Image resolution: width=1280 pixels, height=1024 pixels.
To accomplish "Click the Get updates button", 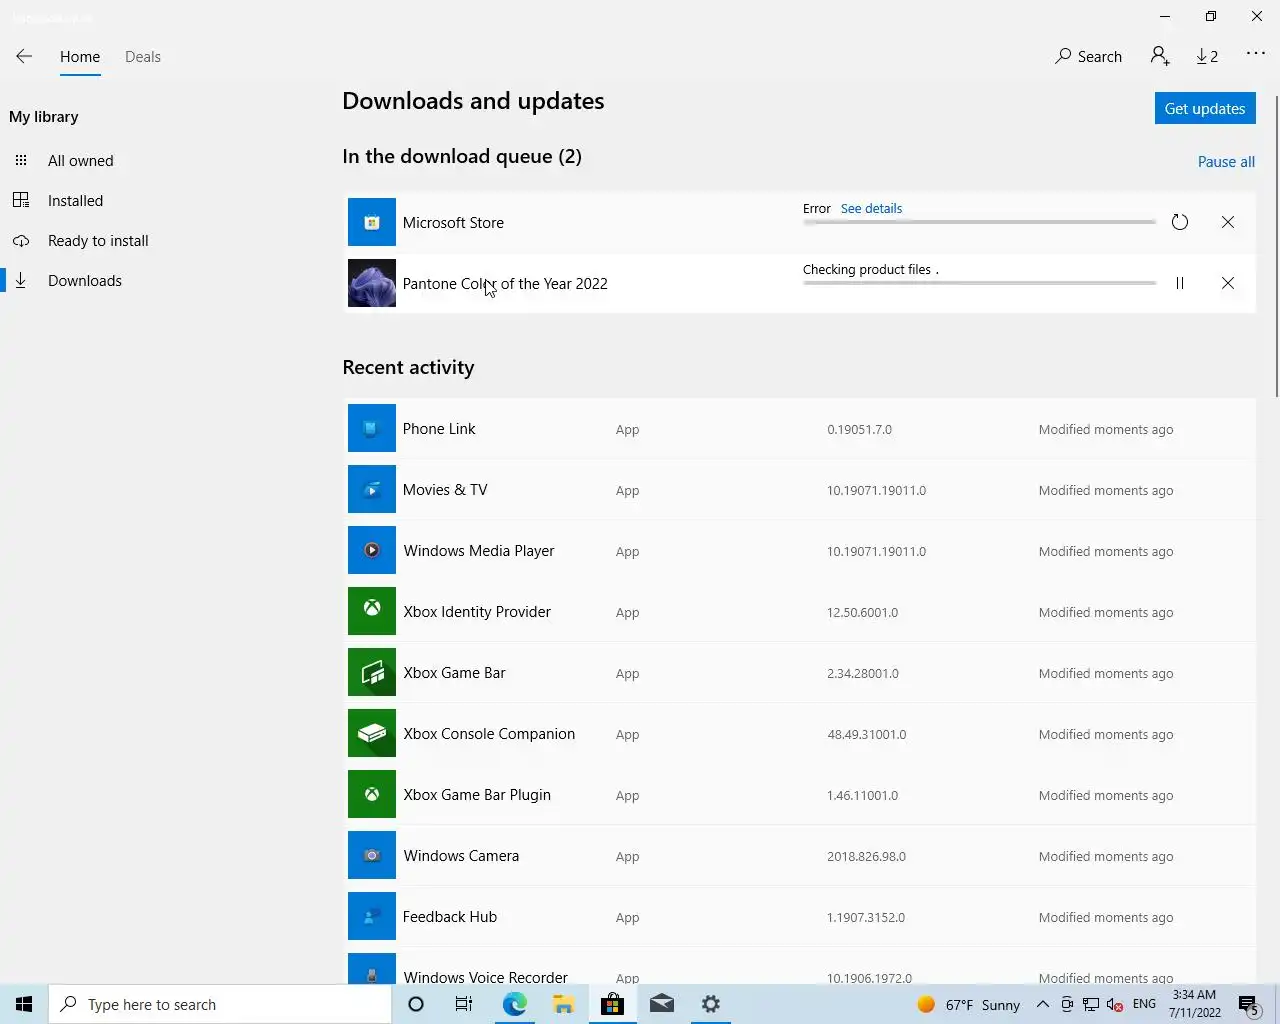I will [1205, 109].
